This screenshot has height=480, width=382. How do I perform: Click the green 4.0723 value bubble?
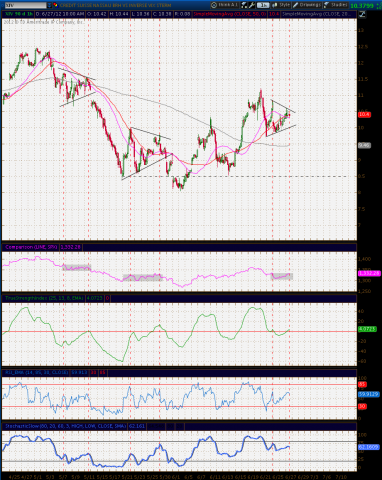(367, 329)
